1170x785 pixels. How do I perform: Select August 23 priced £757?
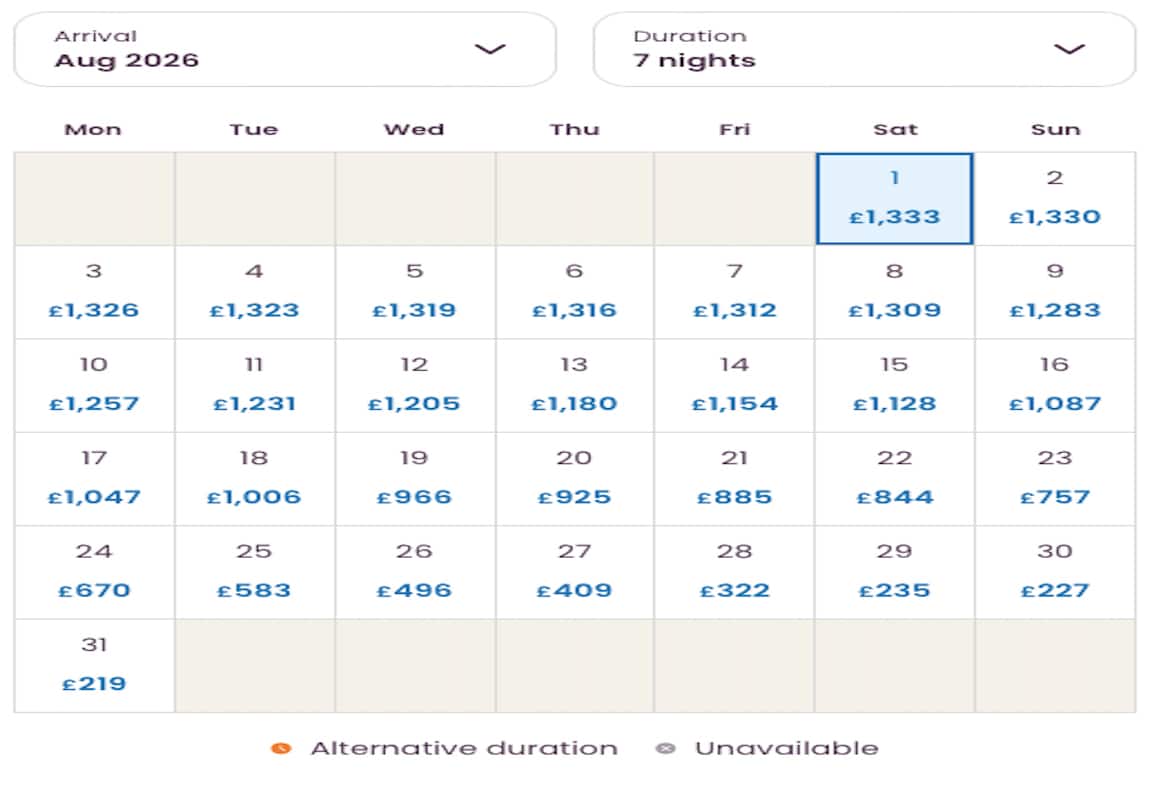click(x=1055, y=478)
